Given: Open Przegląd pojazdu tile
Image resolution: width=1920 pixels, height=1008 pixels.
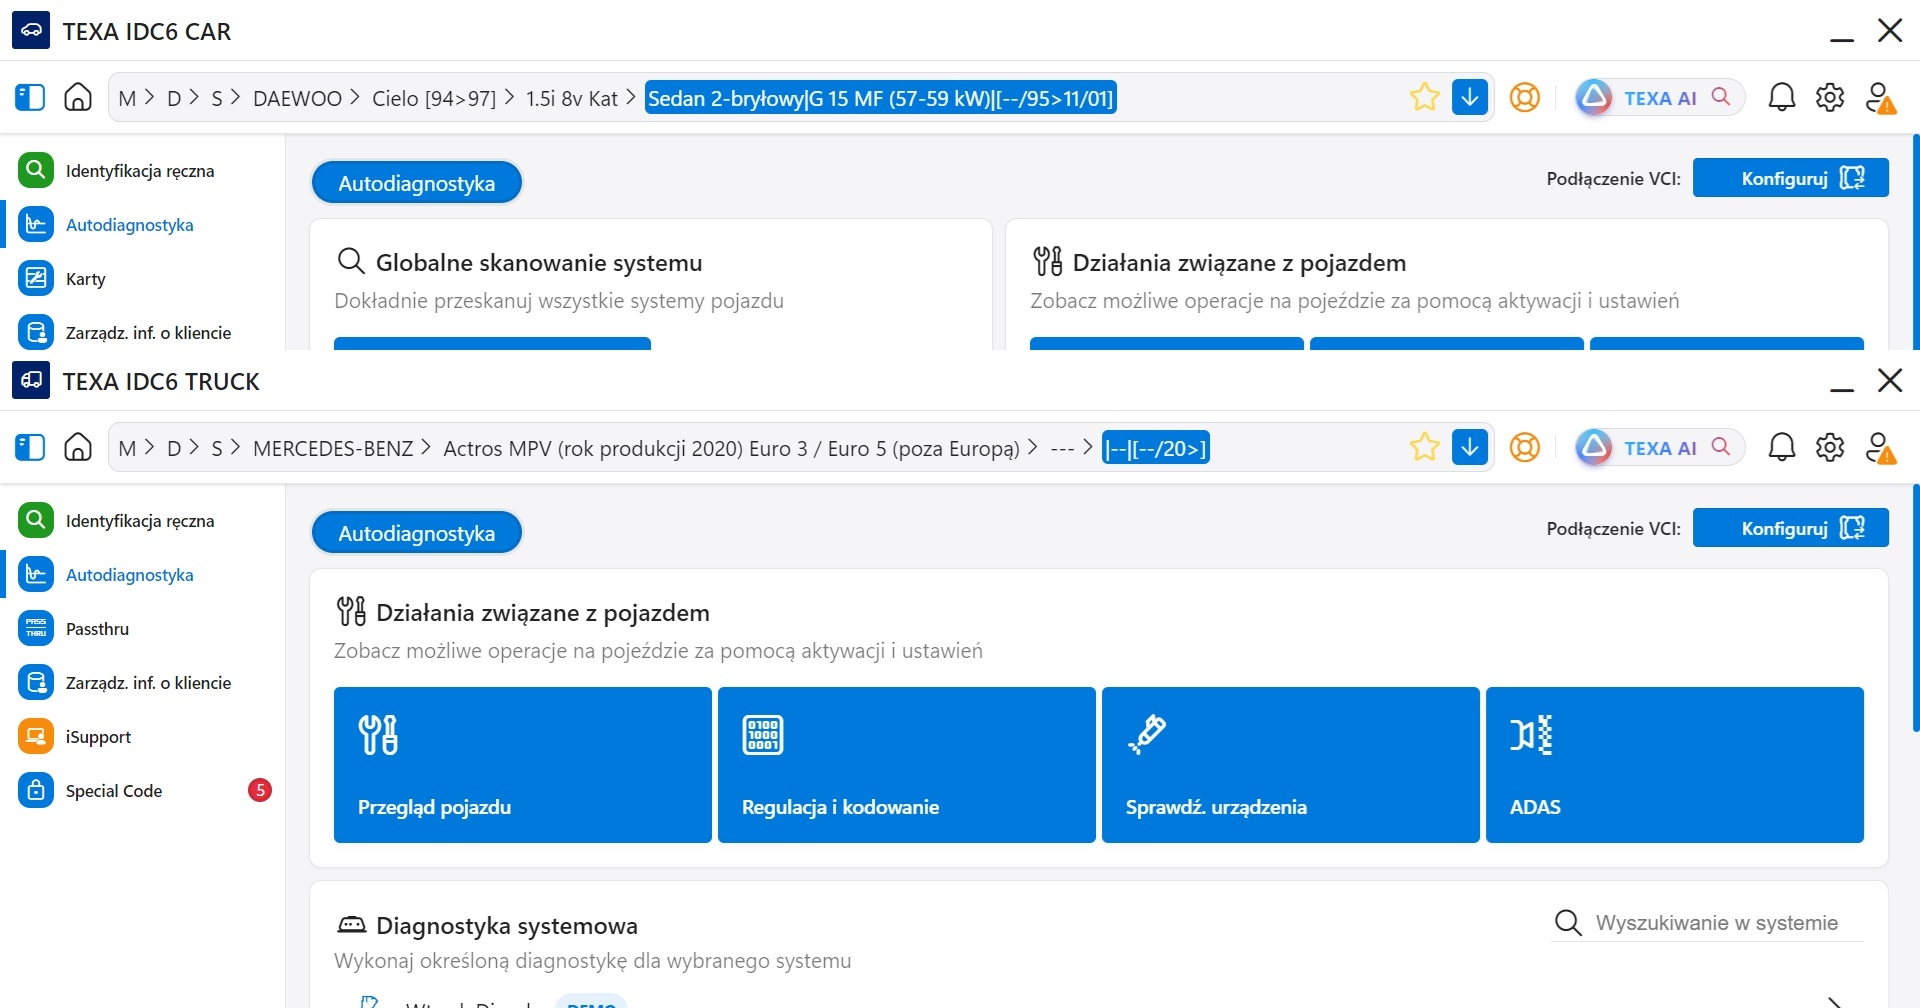Looking at the screenshot, I should [523, 765].
